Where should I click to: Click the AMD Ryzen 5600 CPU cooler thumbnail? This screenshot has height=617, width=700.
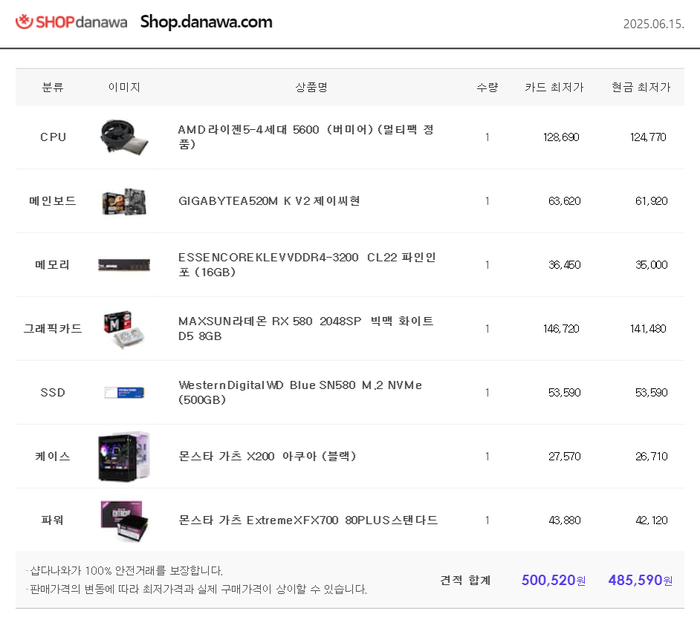(x=124, y=137)
